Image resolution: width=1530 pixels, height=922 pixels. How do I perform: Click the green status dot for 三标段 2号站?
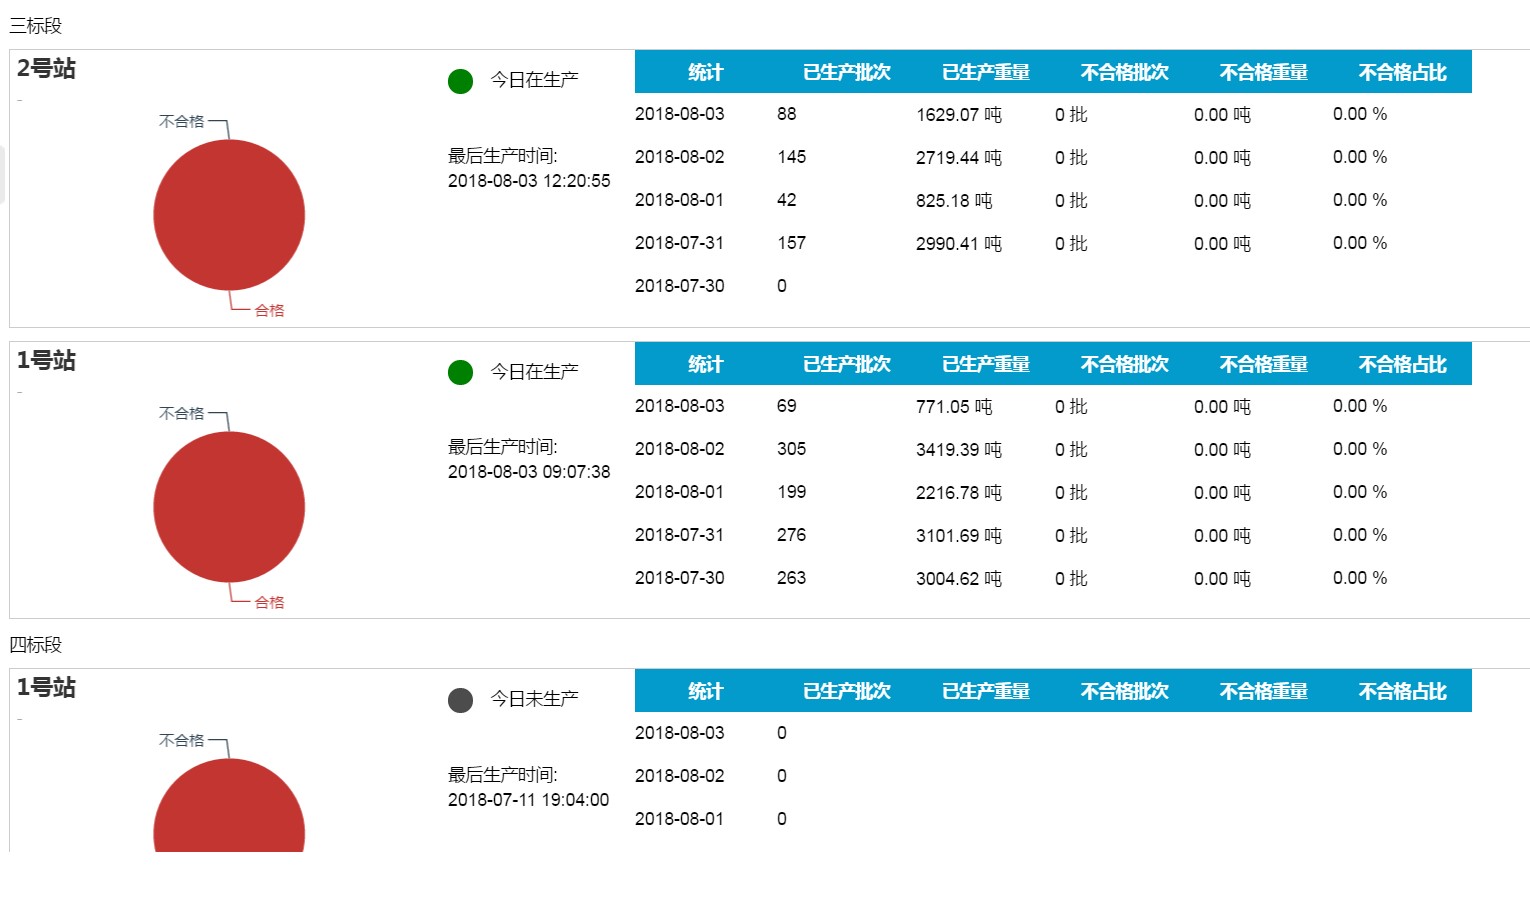click(x=460, y=81)
